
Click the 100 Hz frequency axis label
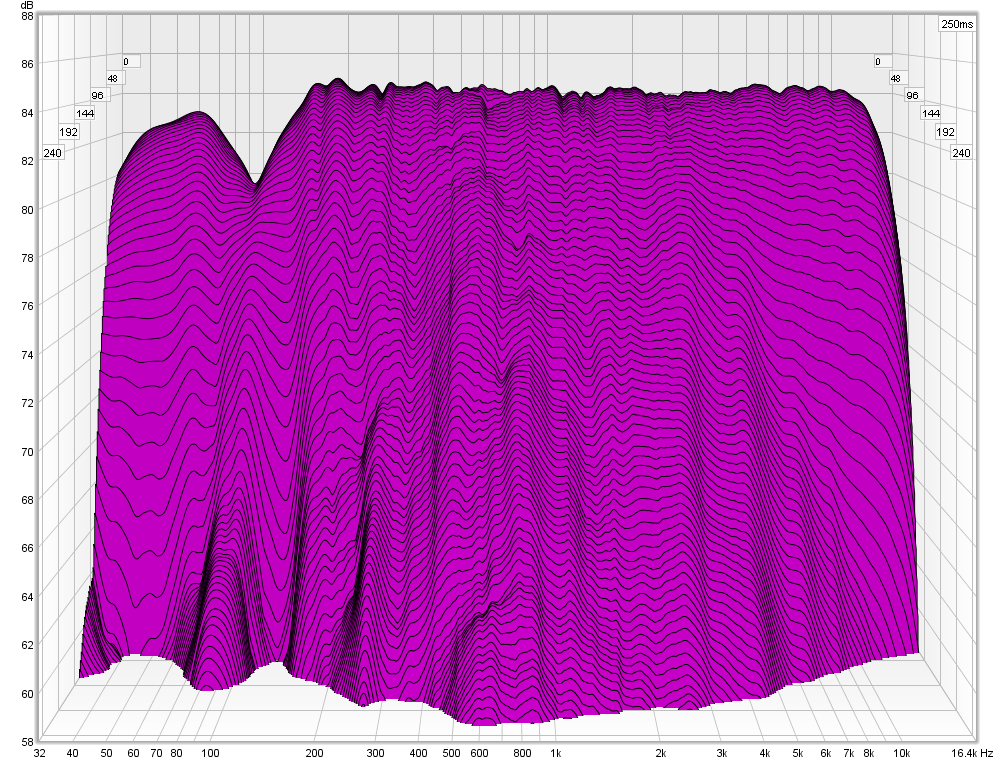[210, 753]
